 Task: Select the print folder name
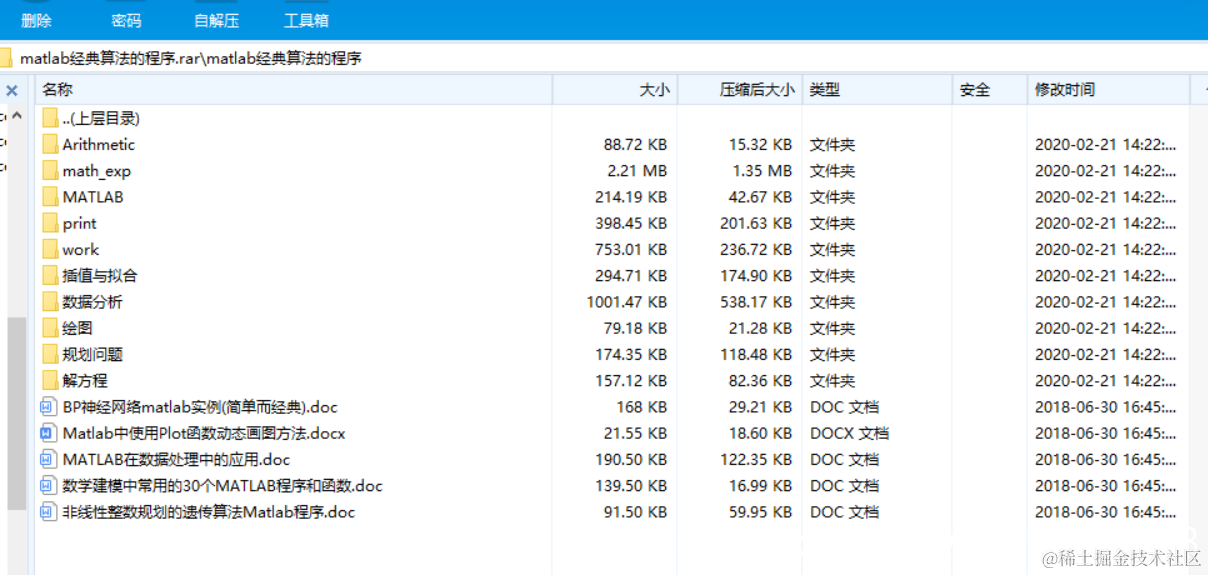point(79,223)
